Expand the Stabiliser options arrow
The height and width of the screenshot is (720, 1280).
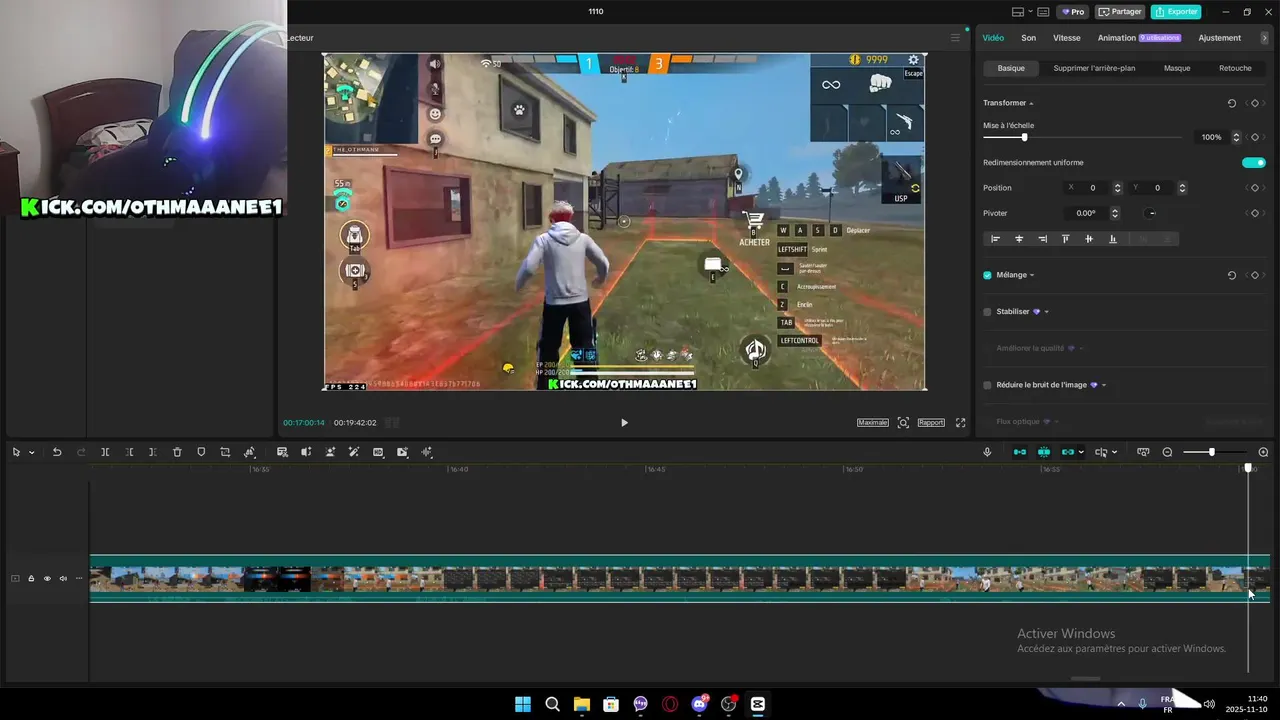[x=1047, y=312]
